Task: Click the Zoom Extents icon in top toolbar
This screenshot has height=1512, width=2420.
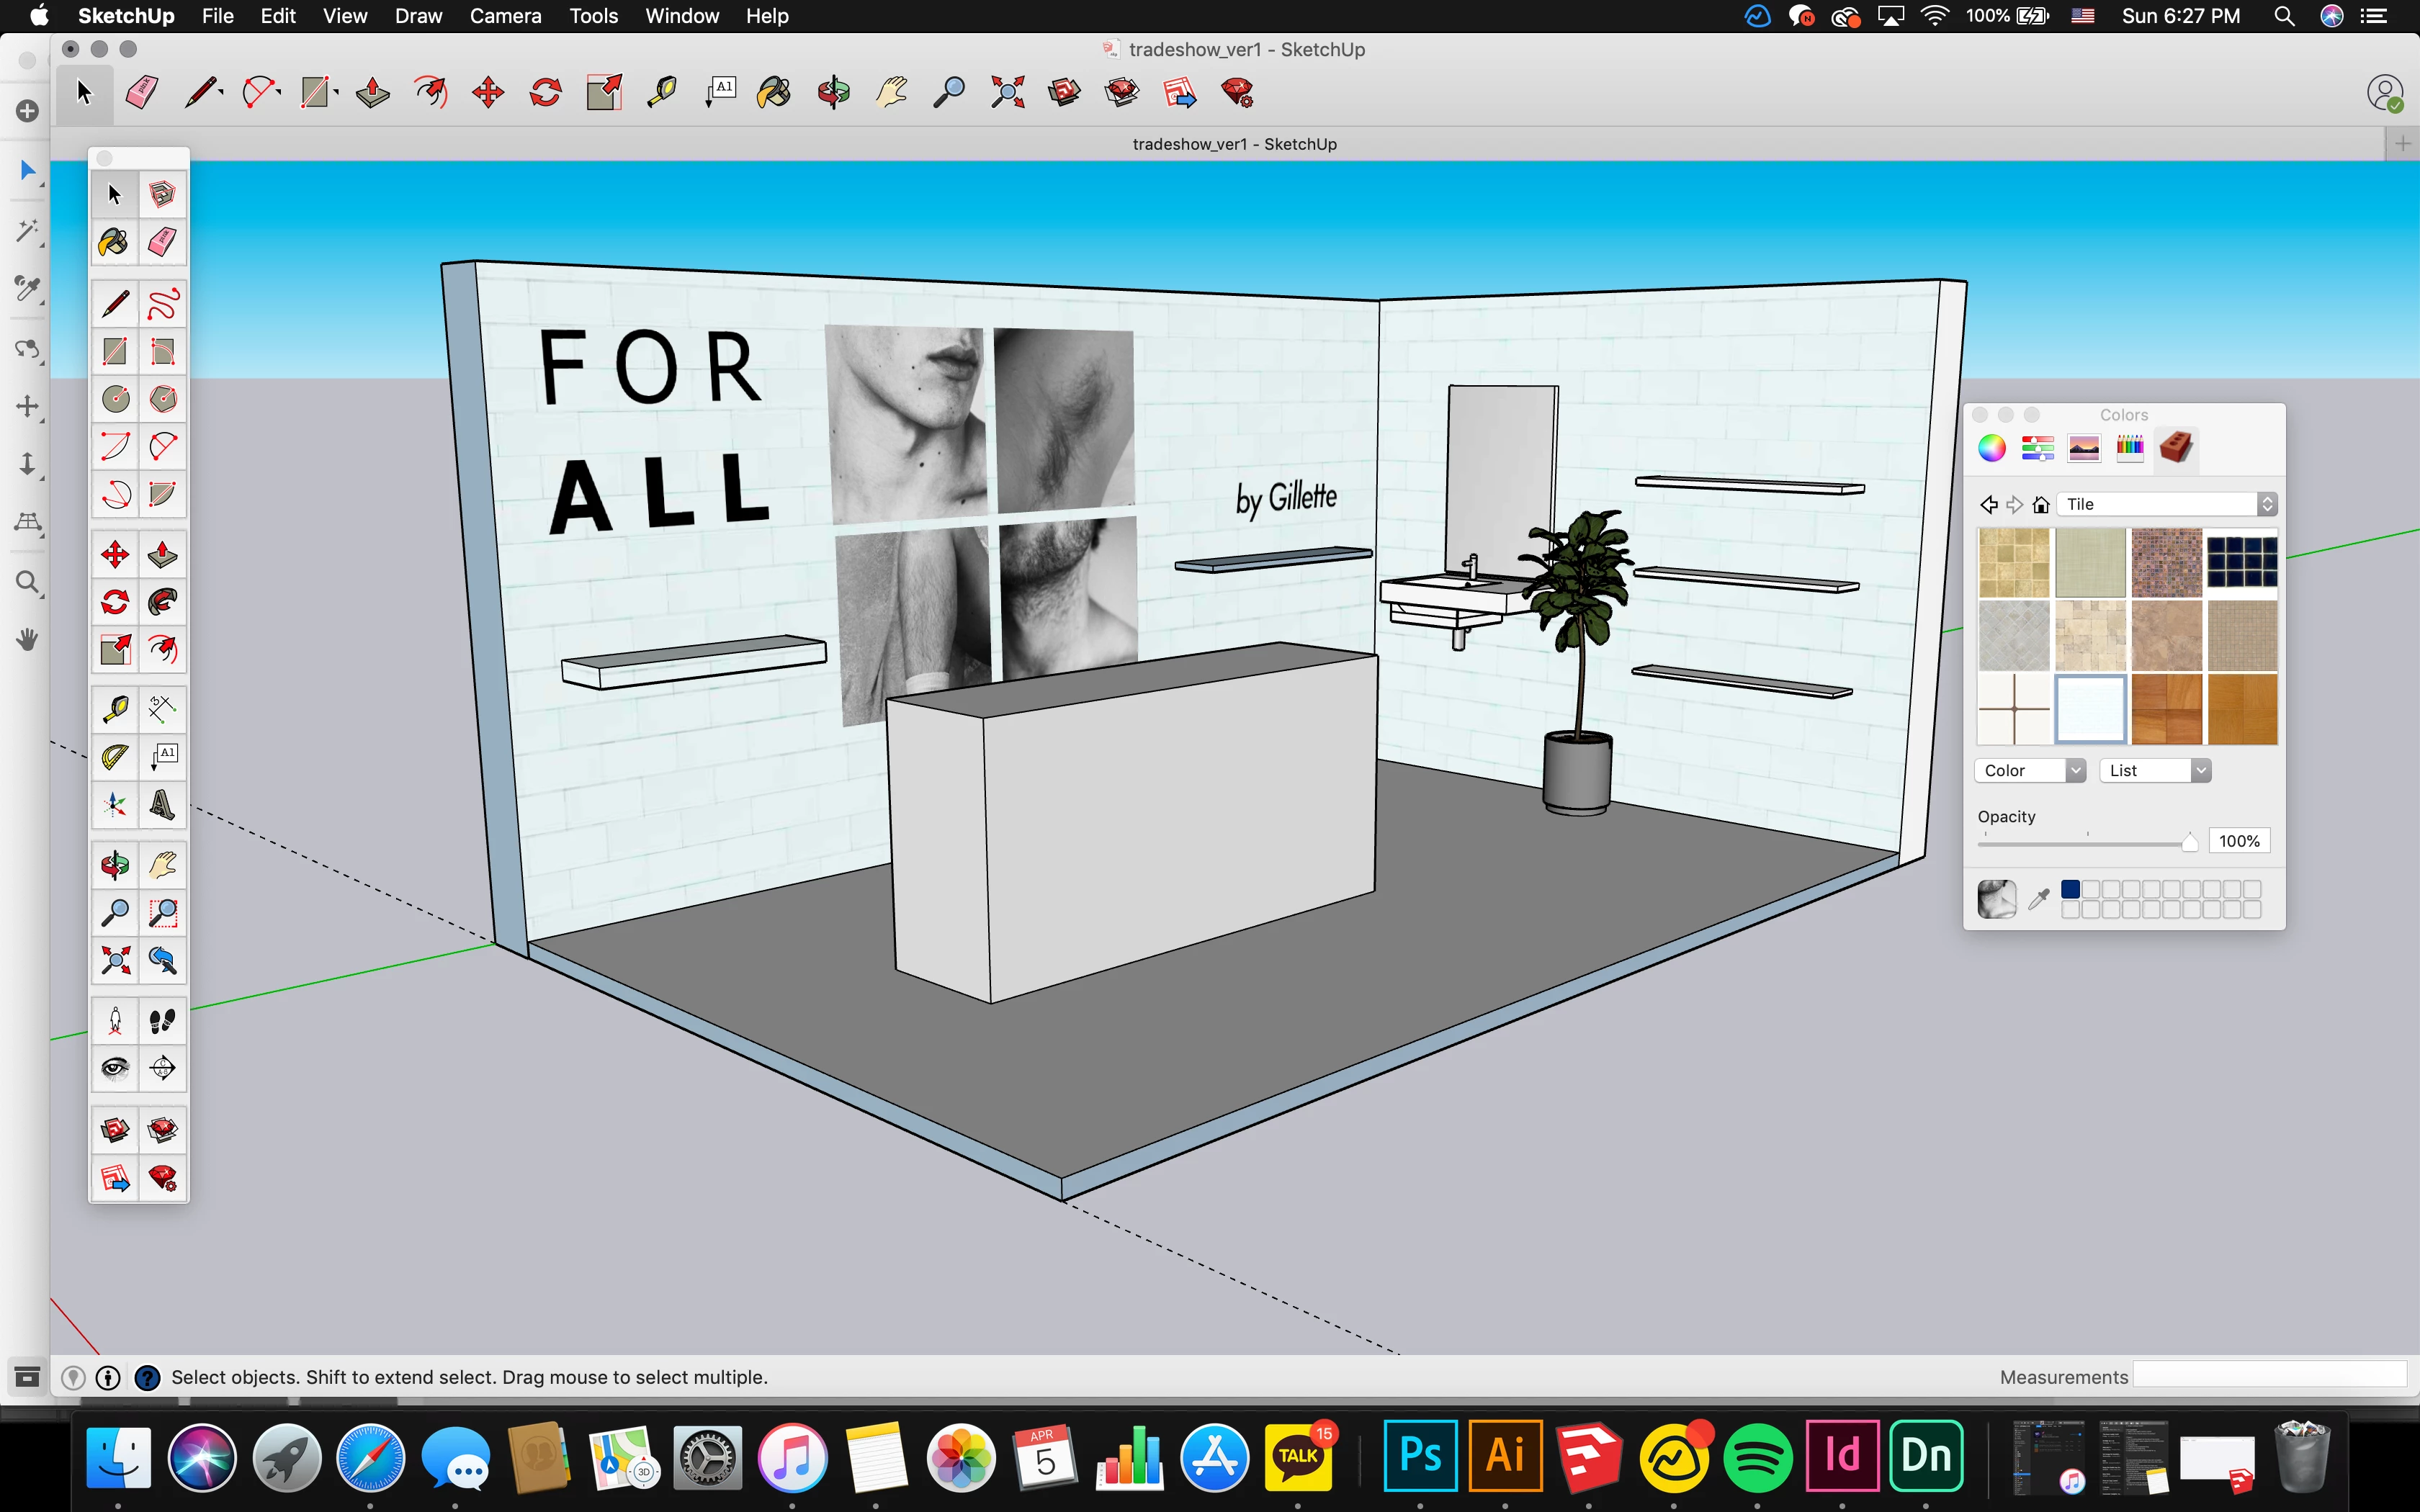Action: (x=1007, y=93)
